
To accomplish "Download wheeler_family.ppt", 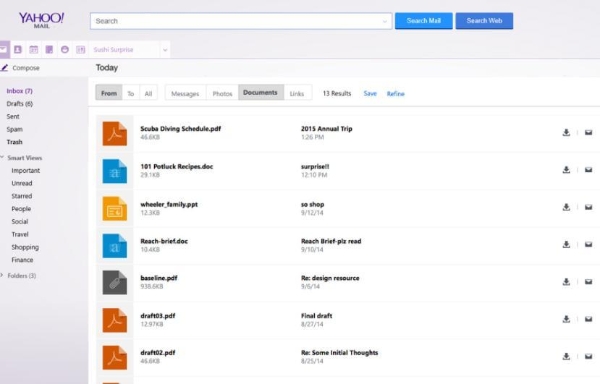I will pyautogui.click(x=566, y=207).
